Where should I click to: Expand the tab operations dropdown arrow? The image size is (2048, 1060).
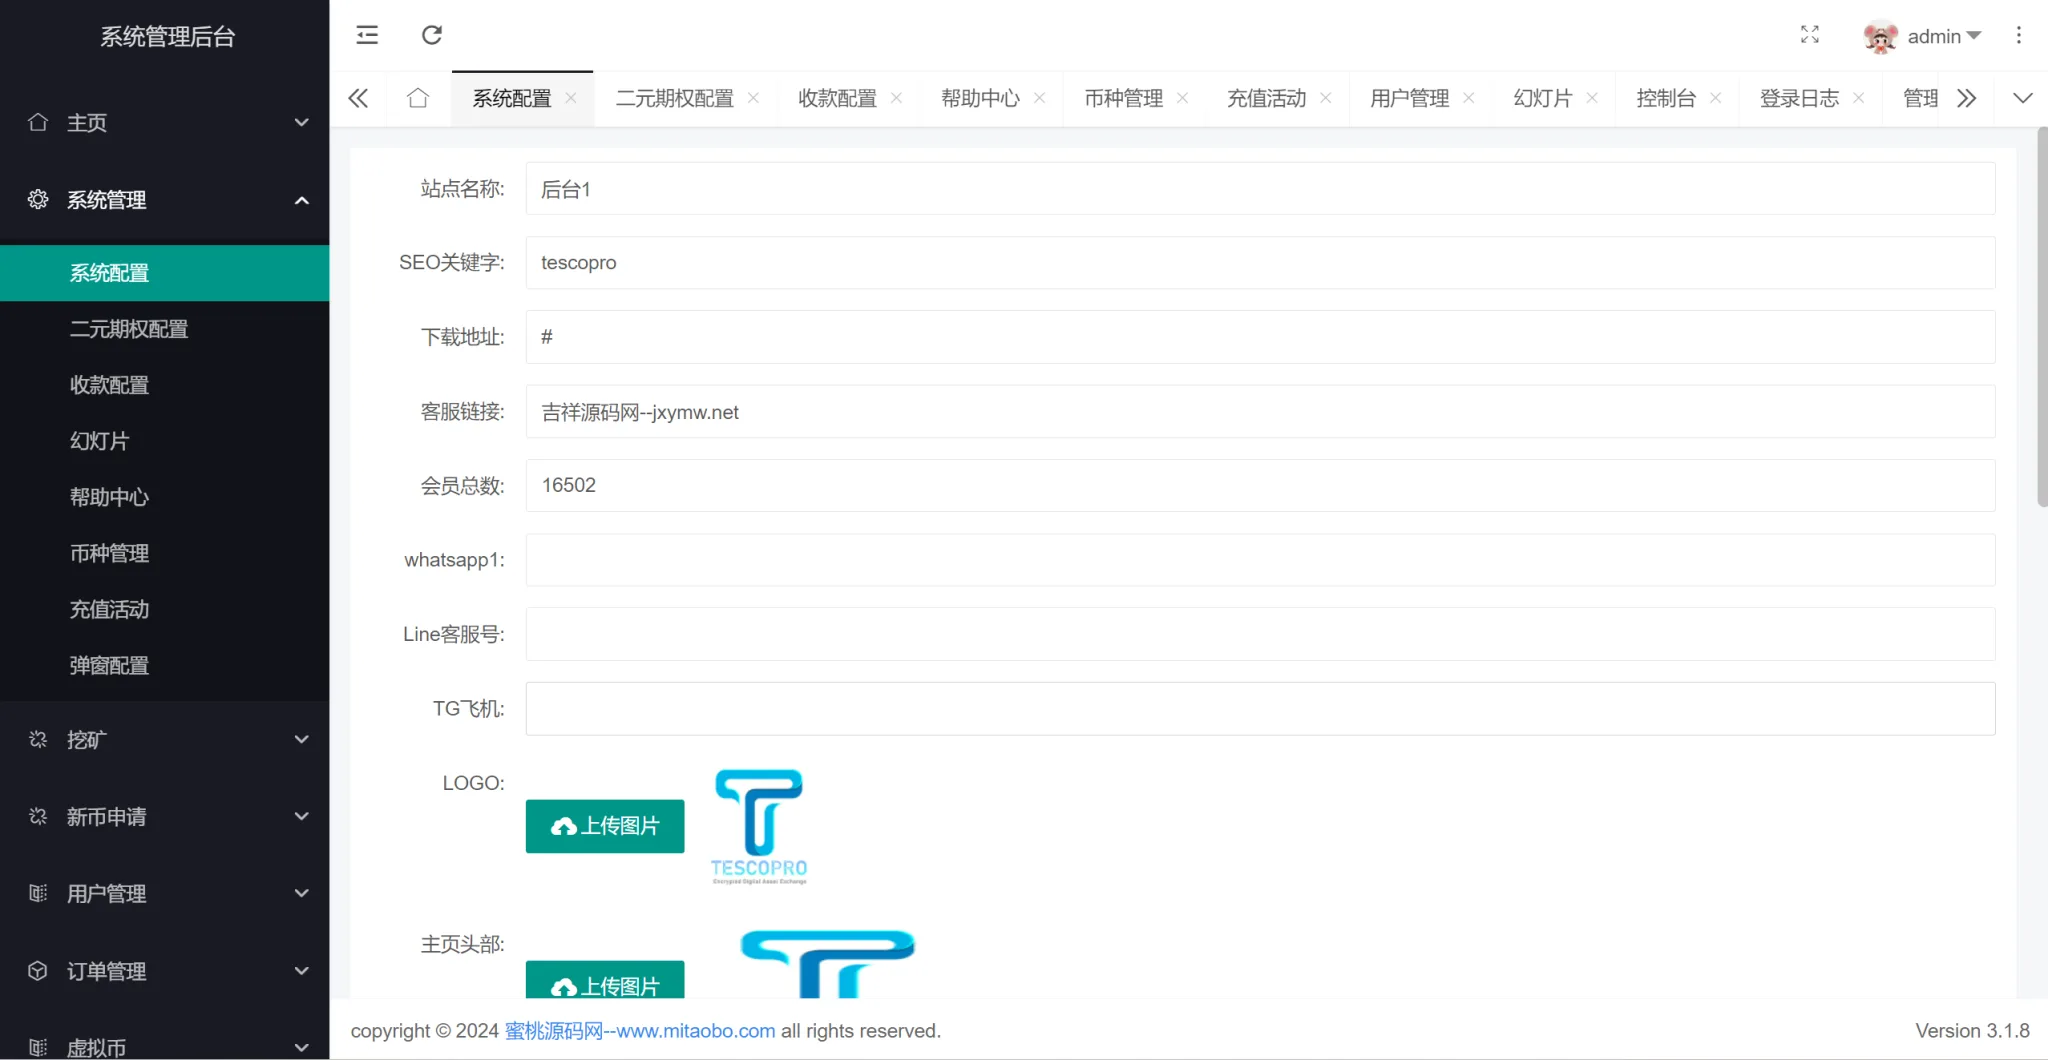click(x=2022, y=98)
